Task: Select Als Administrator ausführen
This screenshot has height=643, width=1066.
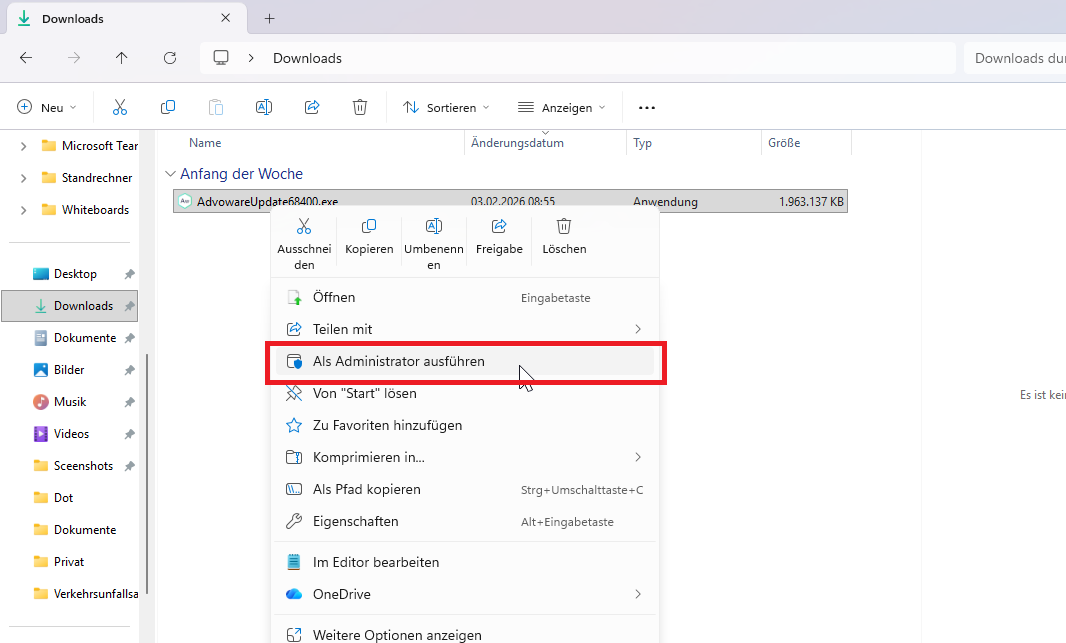Action: (464, 362)
